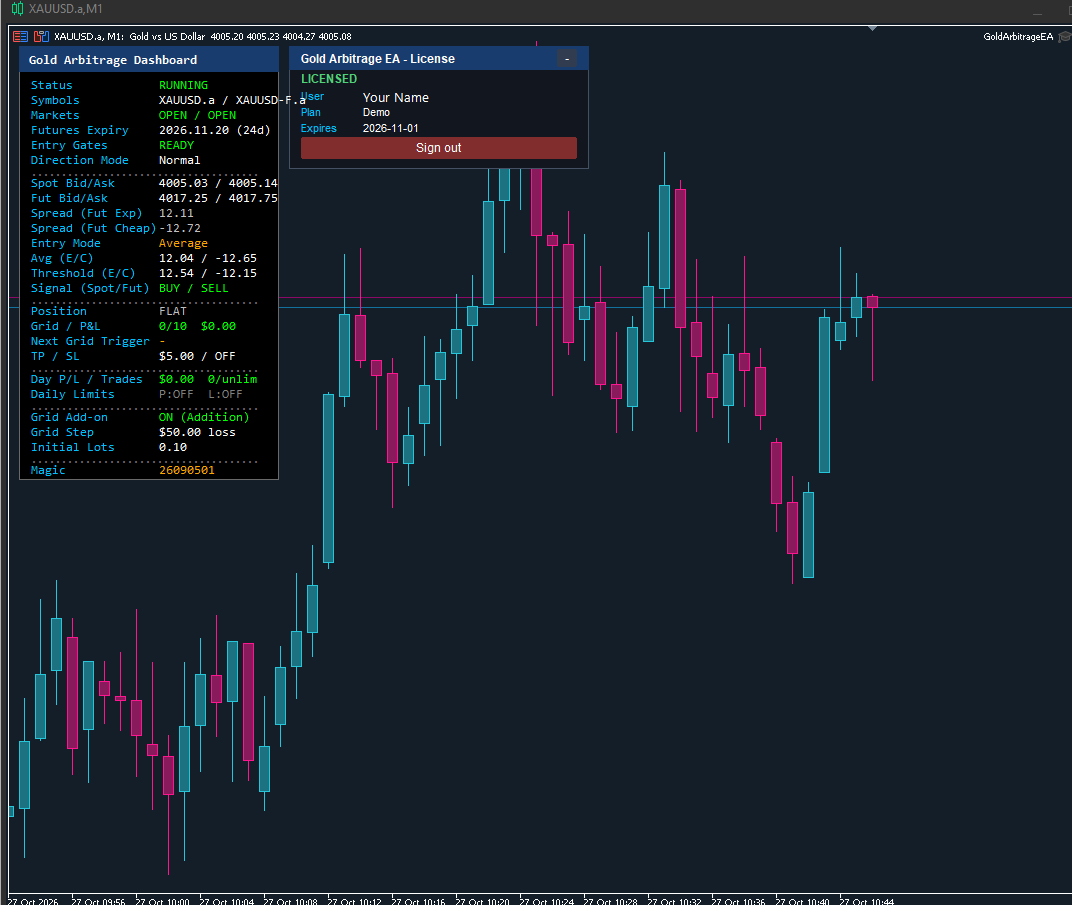Click the candlestick icon beside XAUUSD.a,M1 title
This screenshot has height=905, width=1072.
point(17,9)
